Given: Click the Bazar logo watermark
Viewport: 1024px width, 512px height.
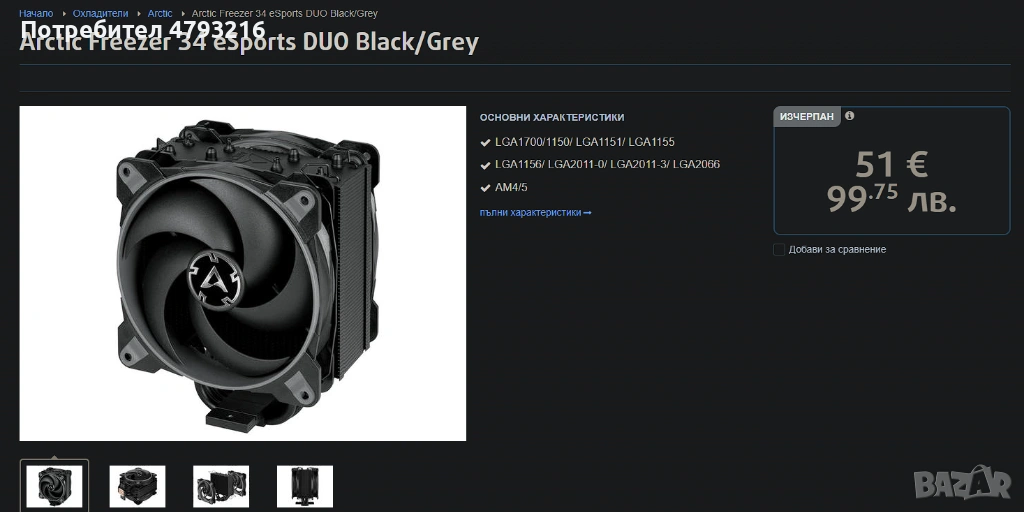Looking at the screenshot, I should pos(962,483).
